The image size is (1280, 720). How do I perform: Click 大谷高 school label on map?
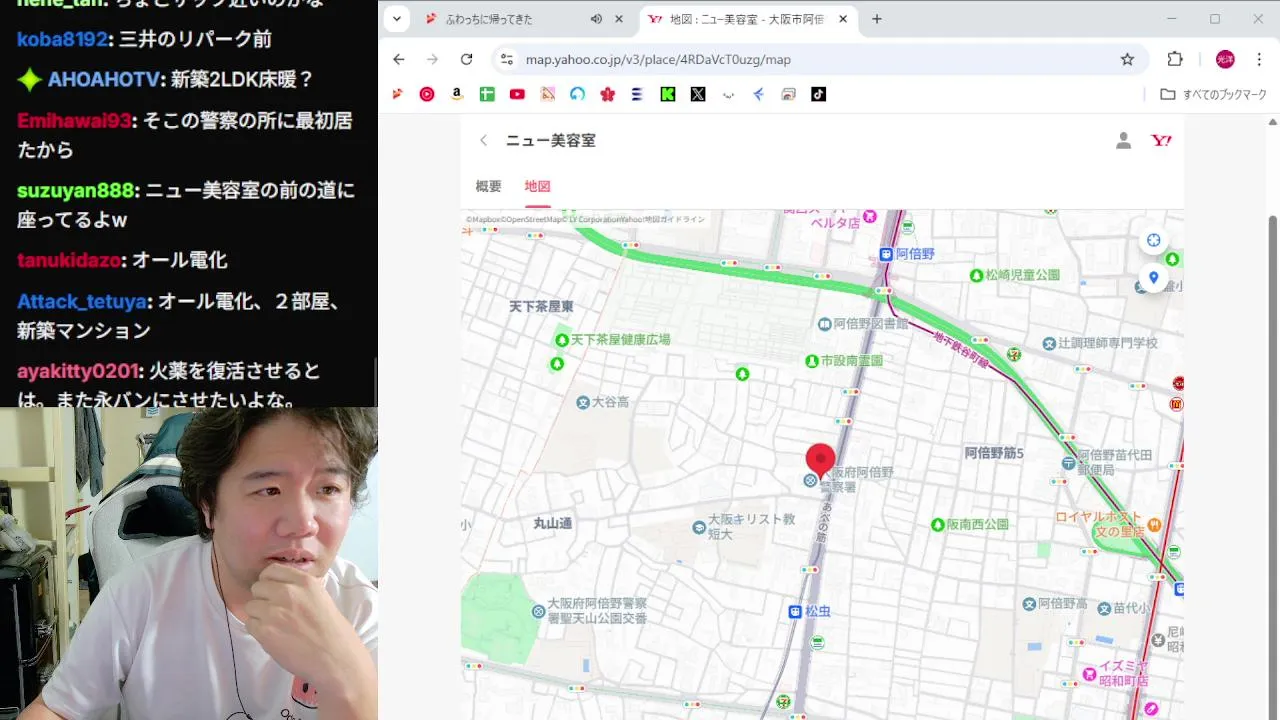click(x=610, y=402)
